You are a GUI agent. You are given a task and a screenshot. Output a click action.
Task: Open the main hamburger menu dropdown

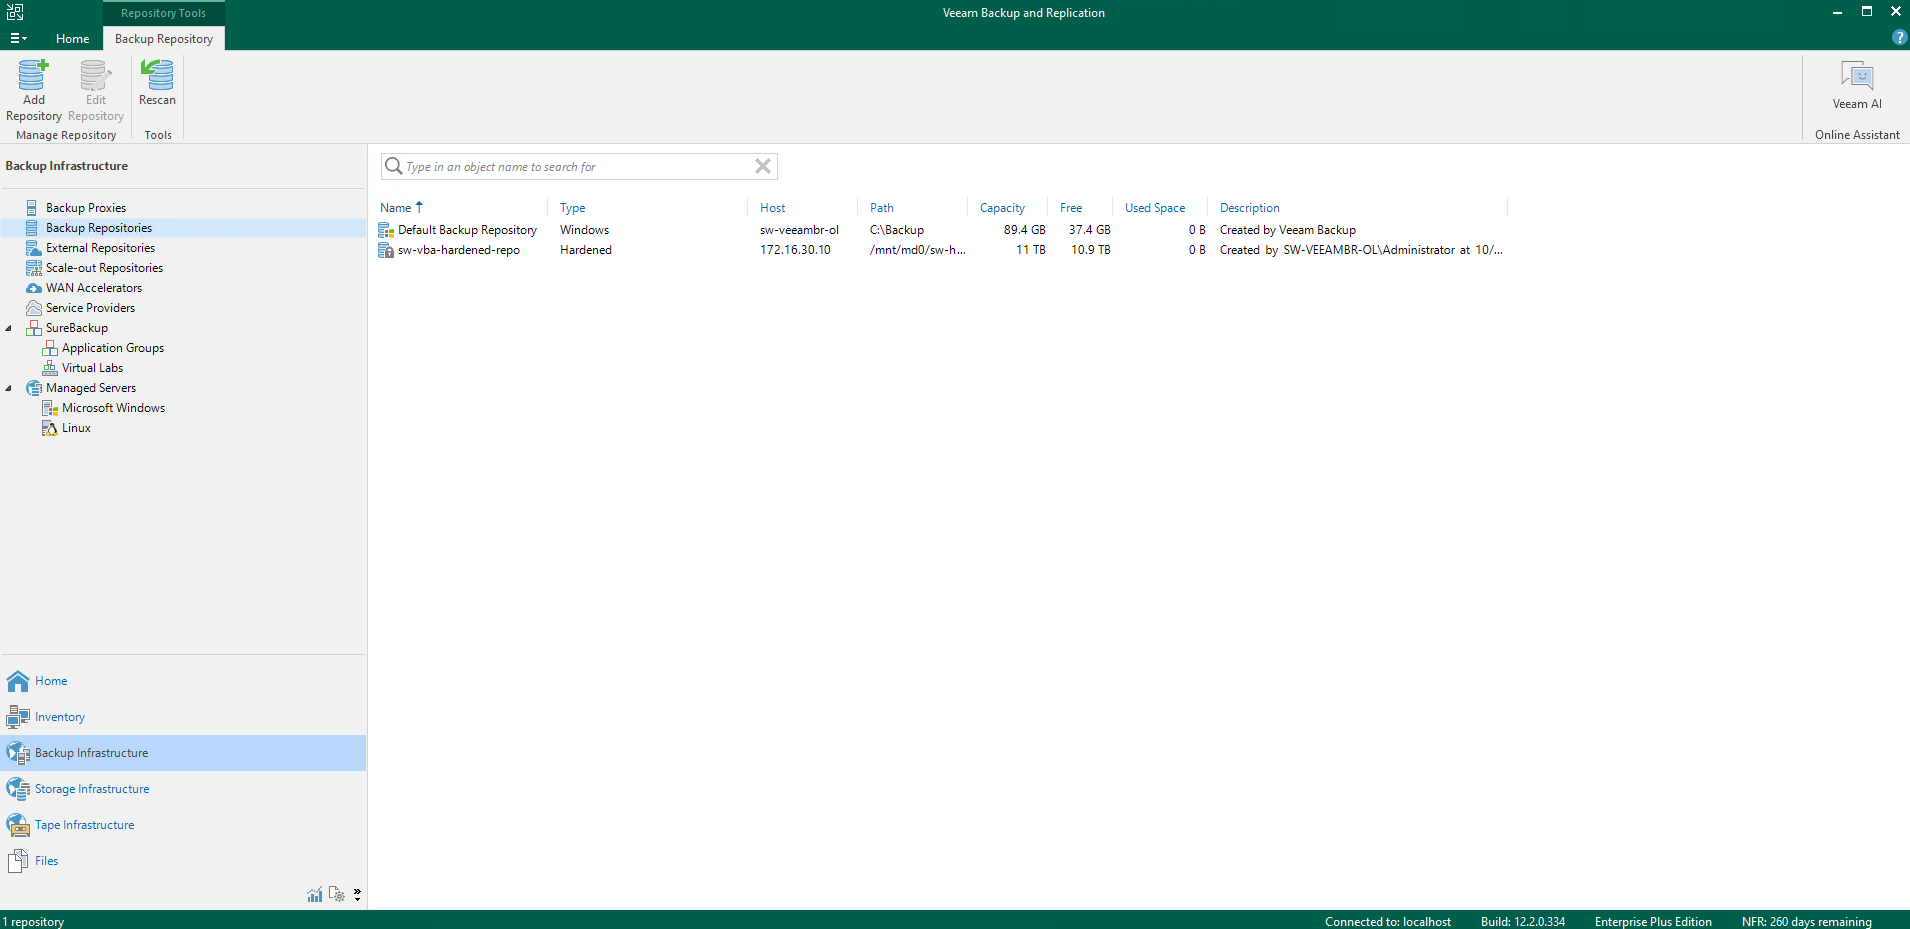18,38
